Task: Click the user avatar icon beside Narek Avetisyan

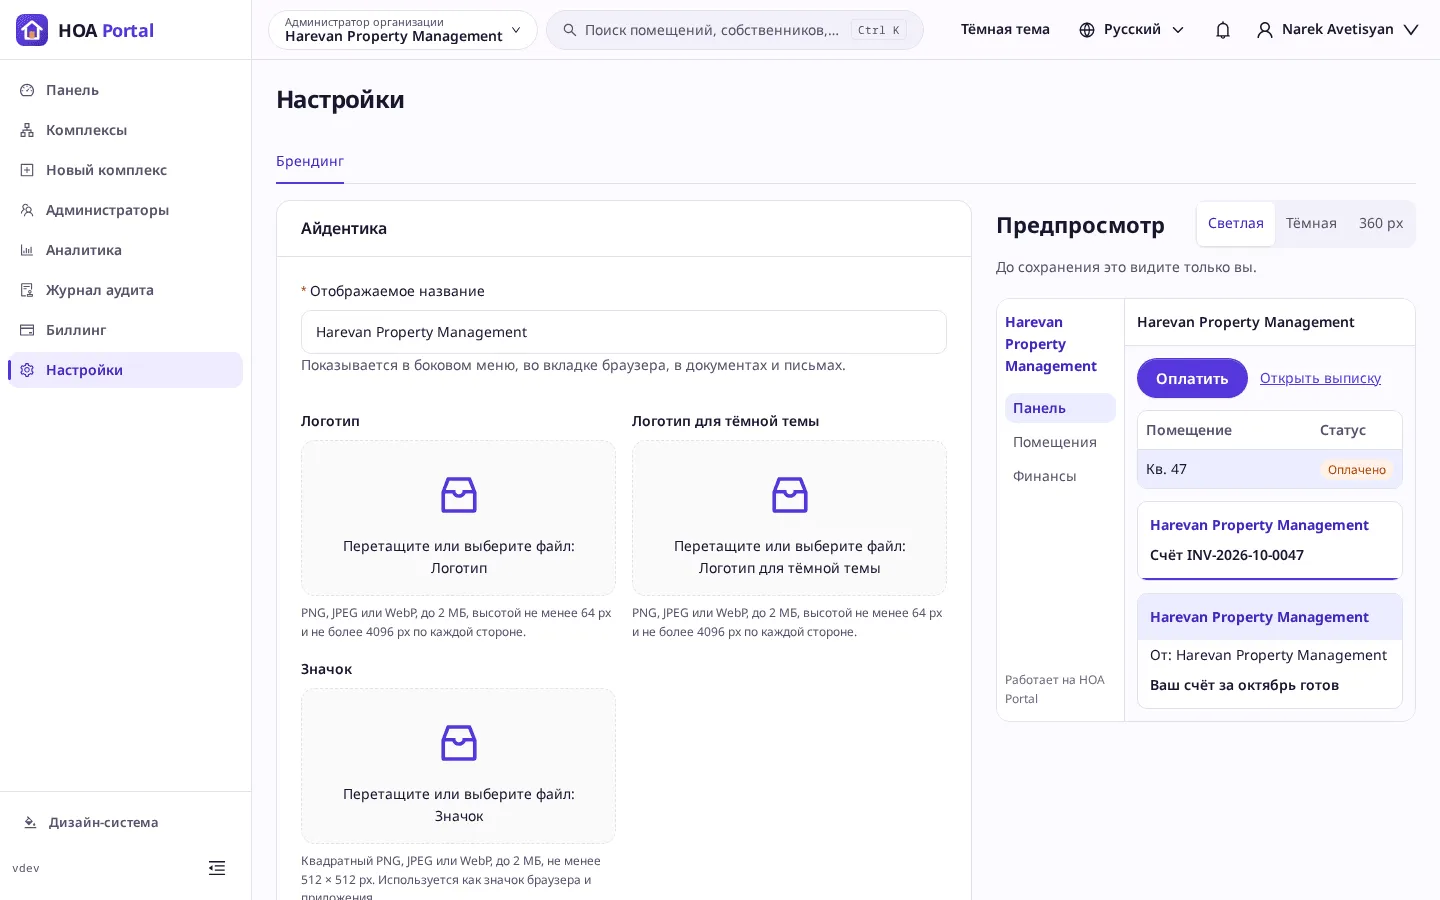Action: [1265, 30]
